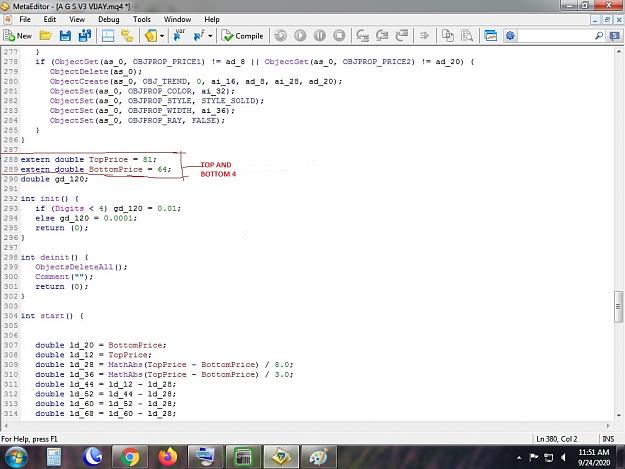Open the Debug menu
Screen dimensions: 625x469
click(x=108, y=19)
